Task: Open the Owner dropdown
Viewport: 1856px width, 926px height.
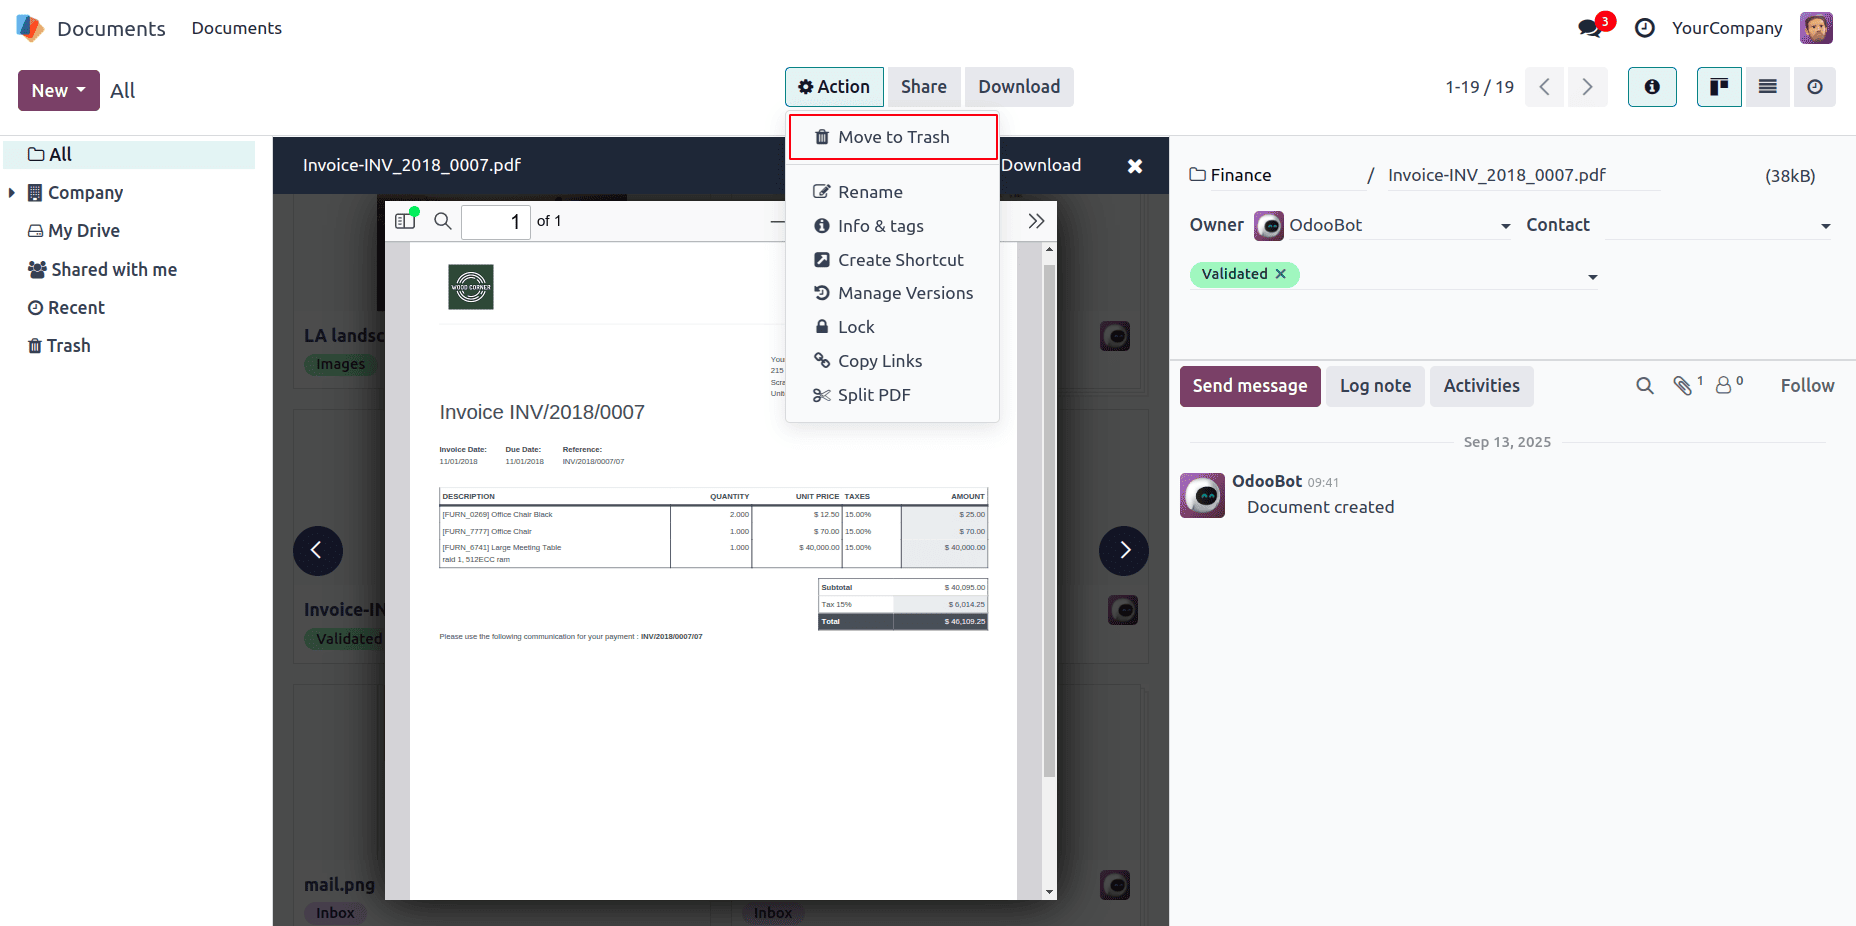Action: point(1506,226)
